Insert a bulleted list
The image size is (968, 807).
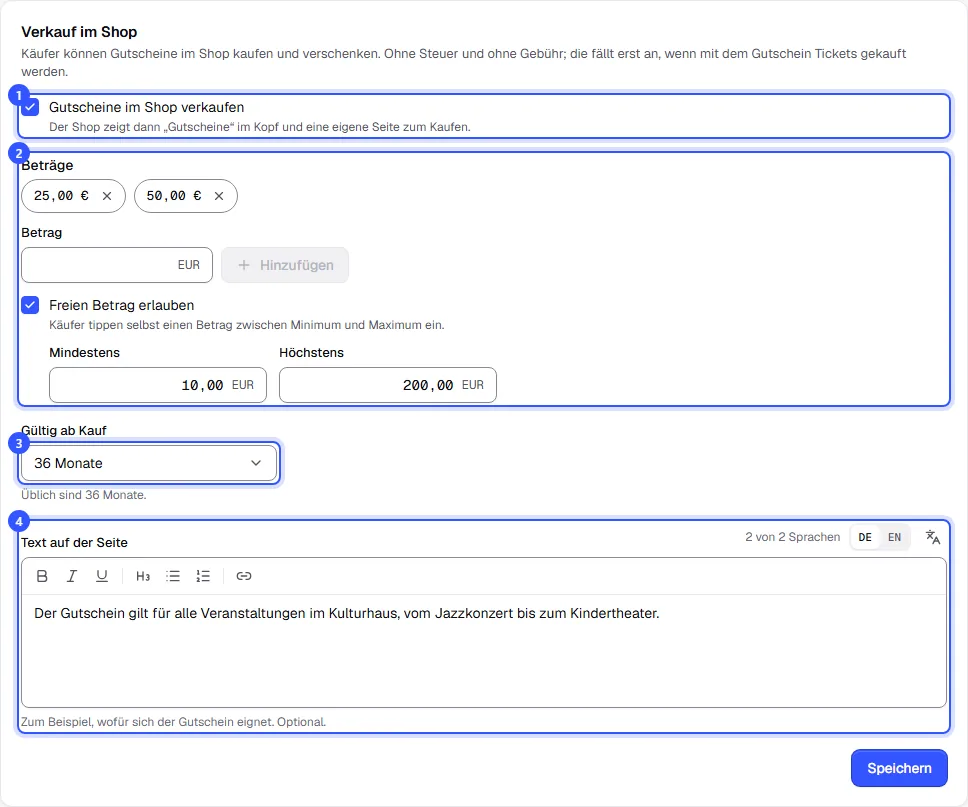pyautogui.click(x=173, y=576)
